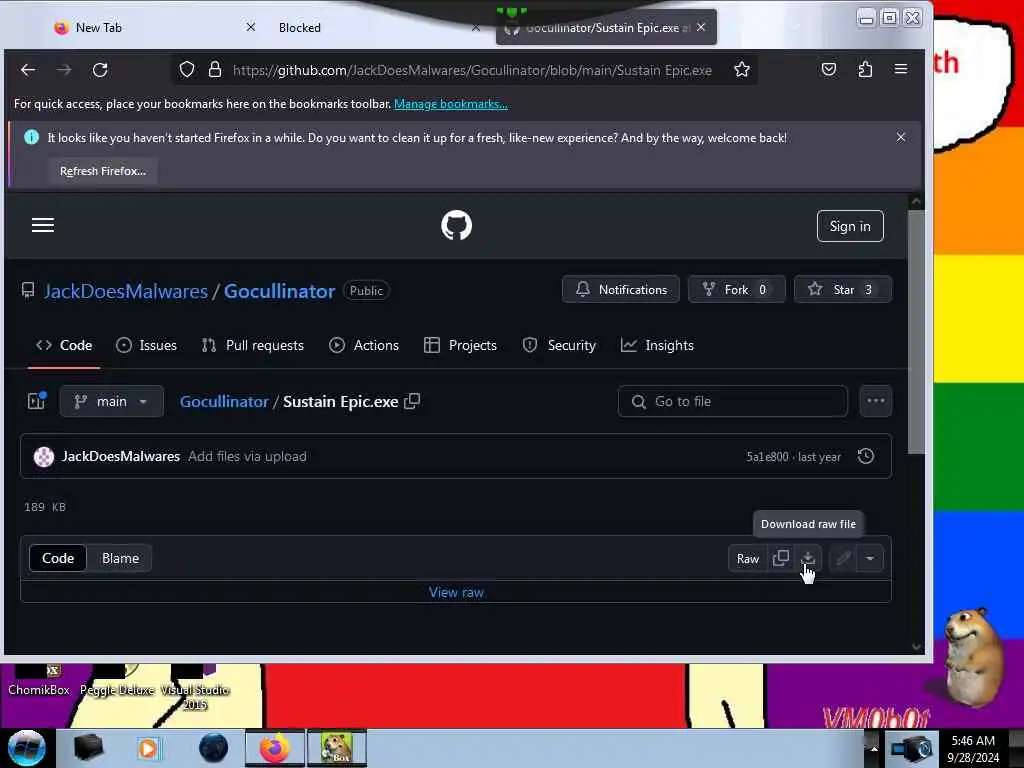Click the View raw link
Viewport: 1024px width, 768px height.
[x=456, y=592]
